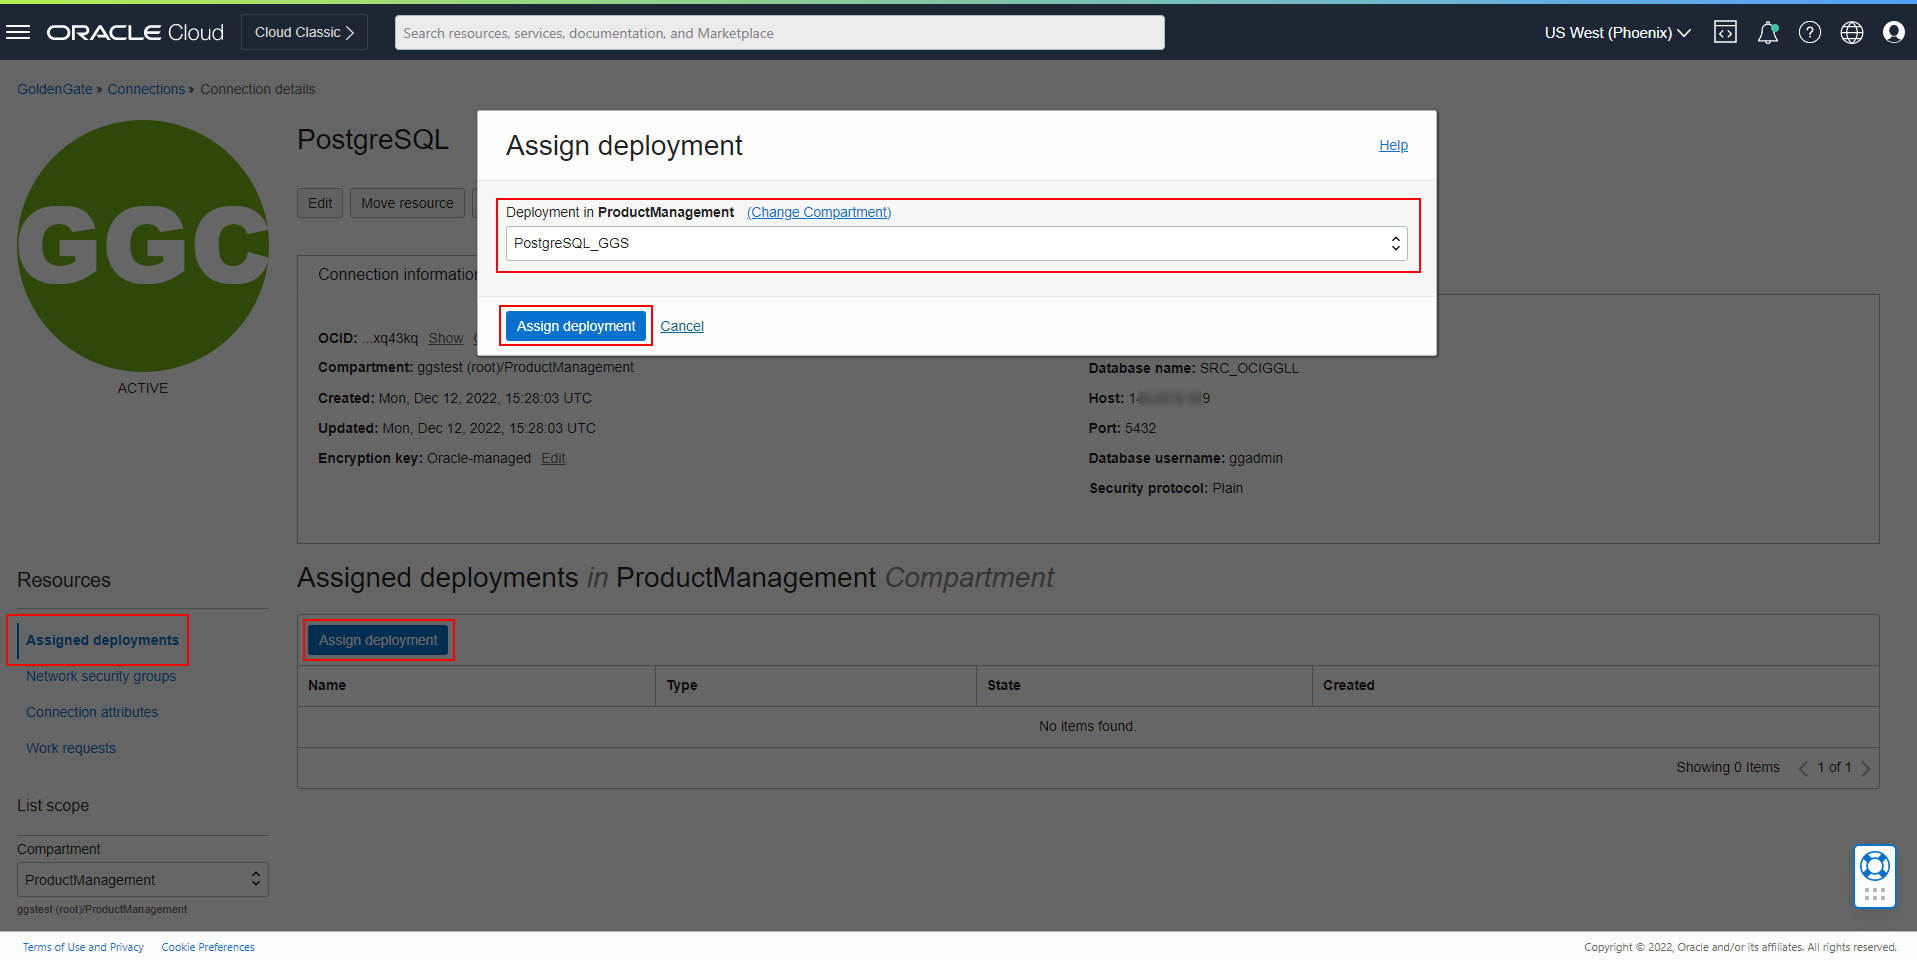Select Network security groups in Resources
This screenshot has height=960, width=1917.
(x=101, y=676)
